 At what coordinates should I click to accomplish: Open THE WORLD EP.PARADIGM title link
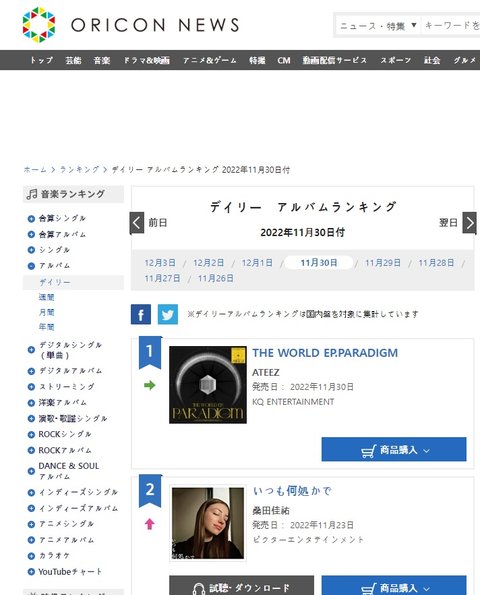[325, 353]
